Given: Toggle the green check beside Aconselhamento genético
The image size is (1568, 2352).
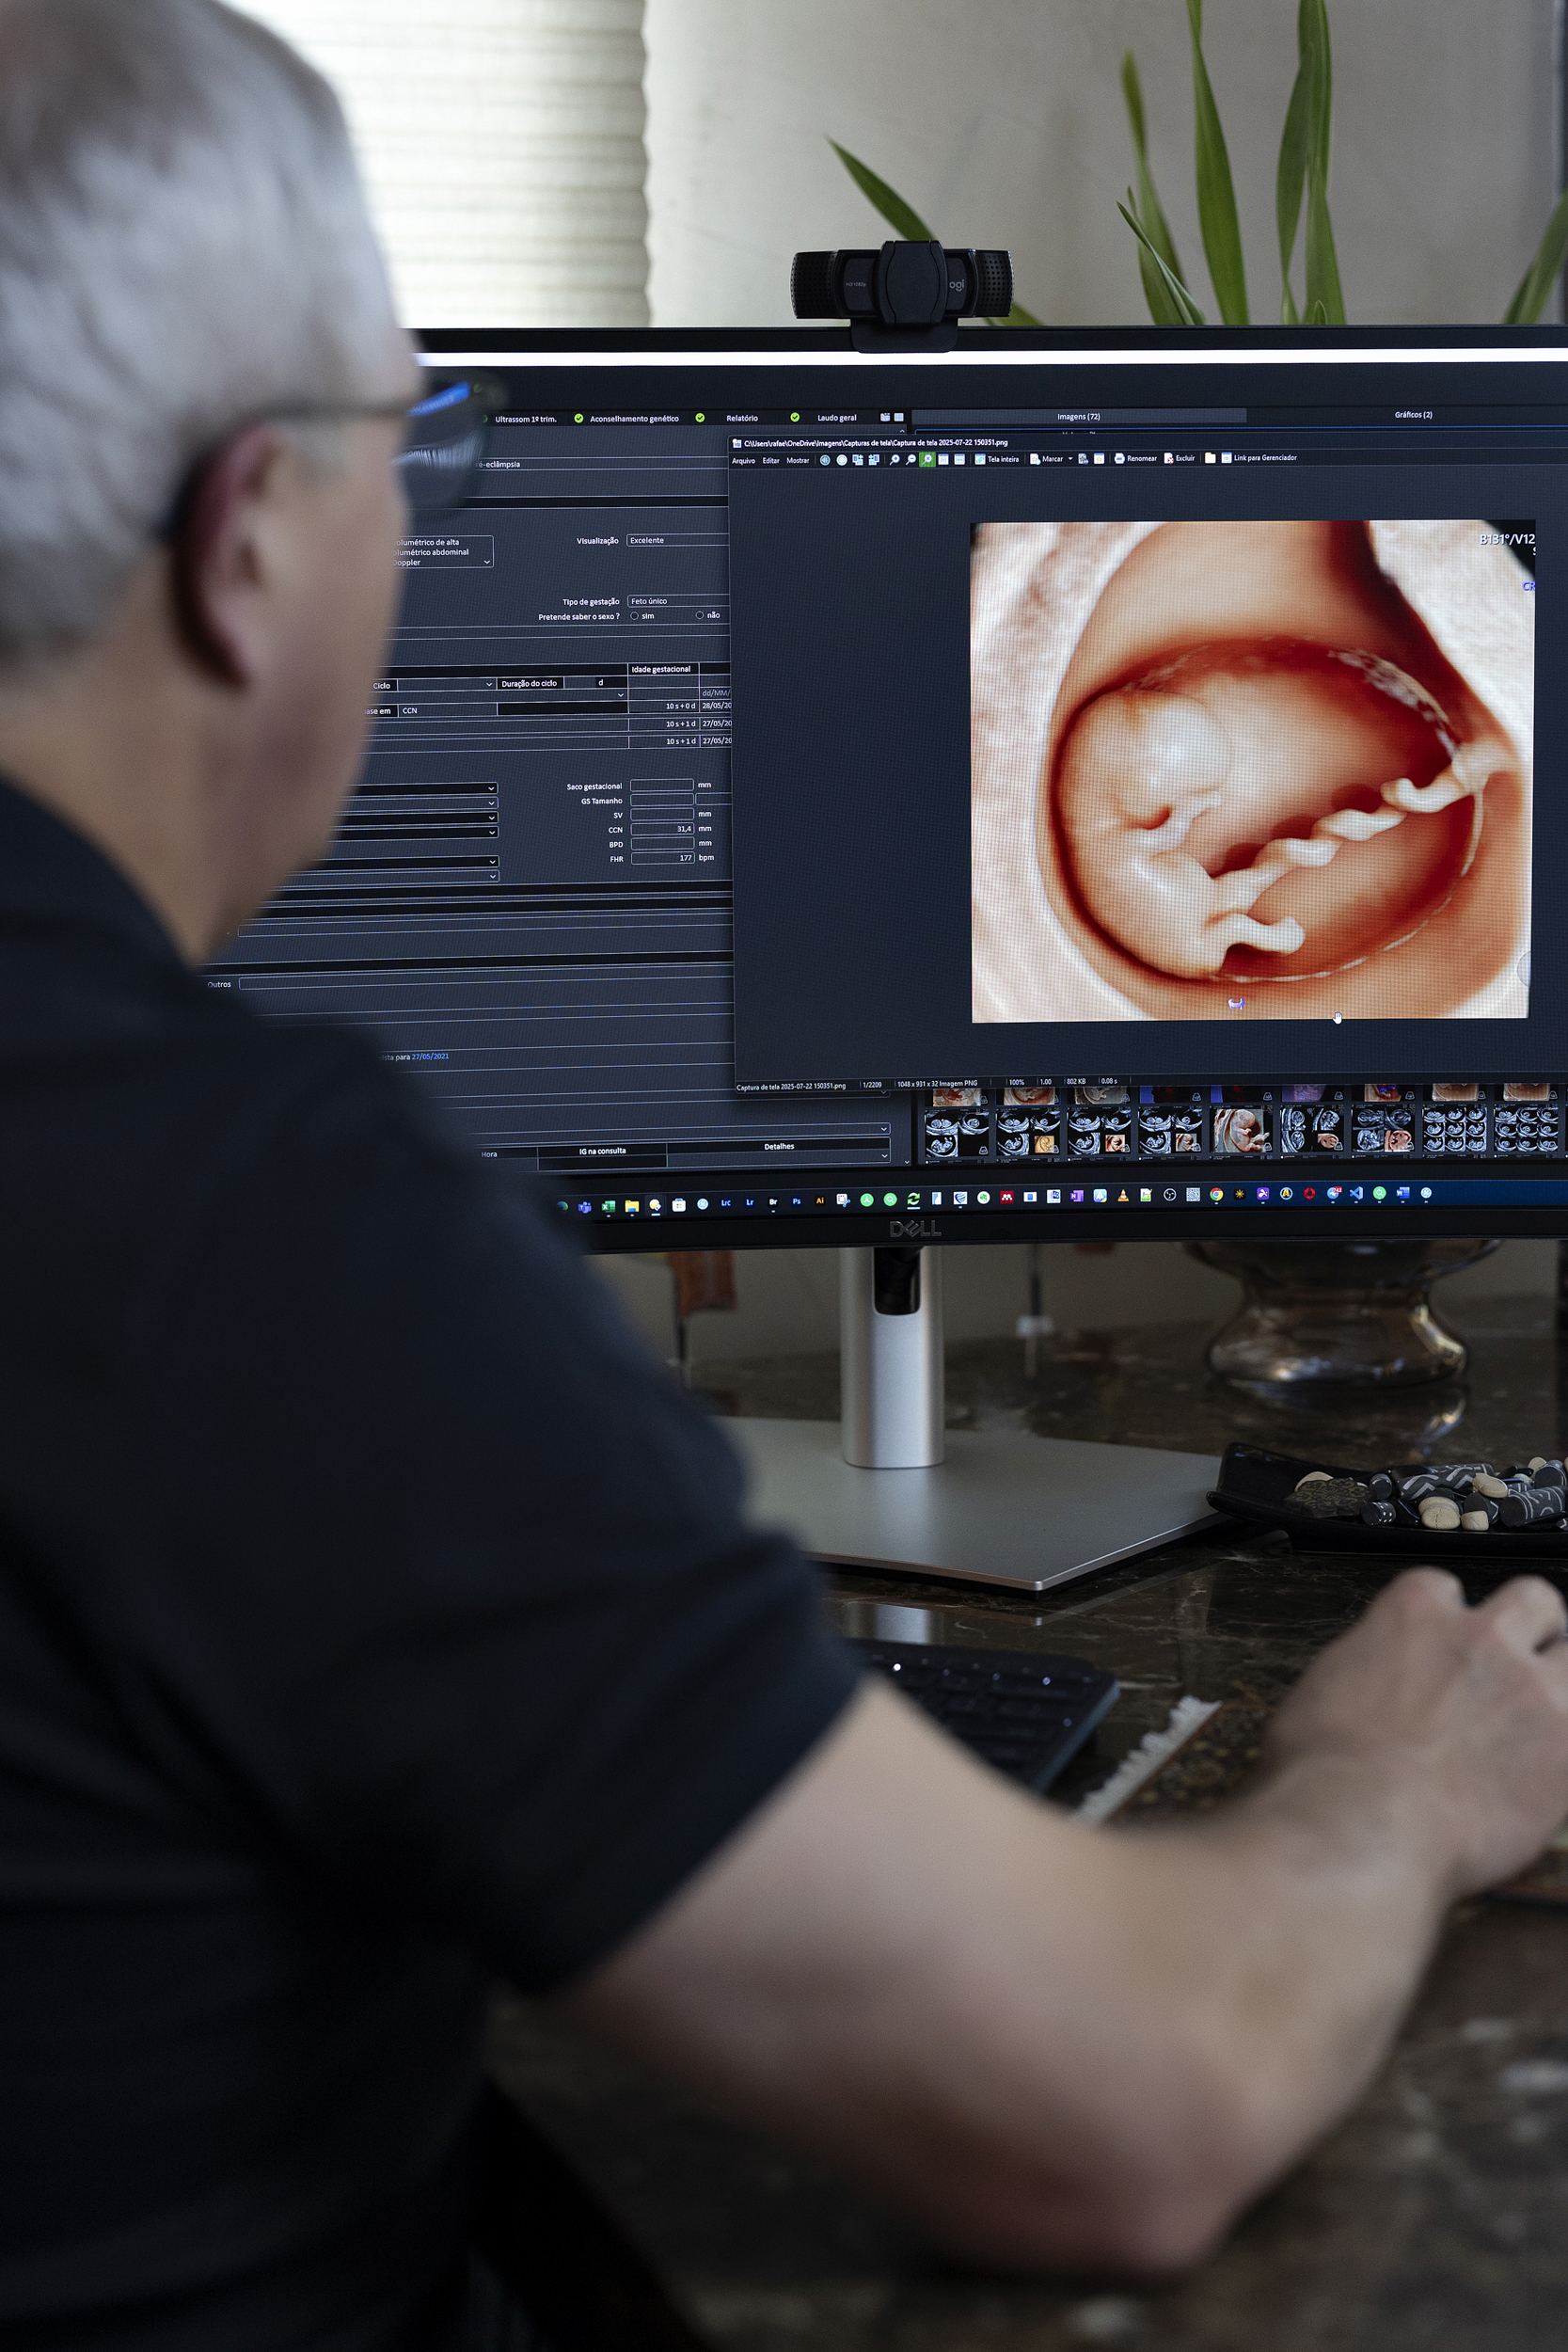Looking at the screenshot, I should click(x=579, y=418).
